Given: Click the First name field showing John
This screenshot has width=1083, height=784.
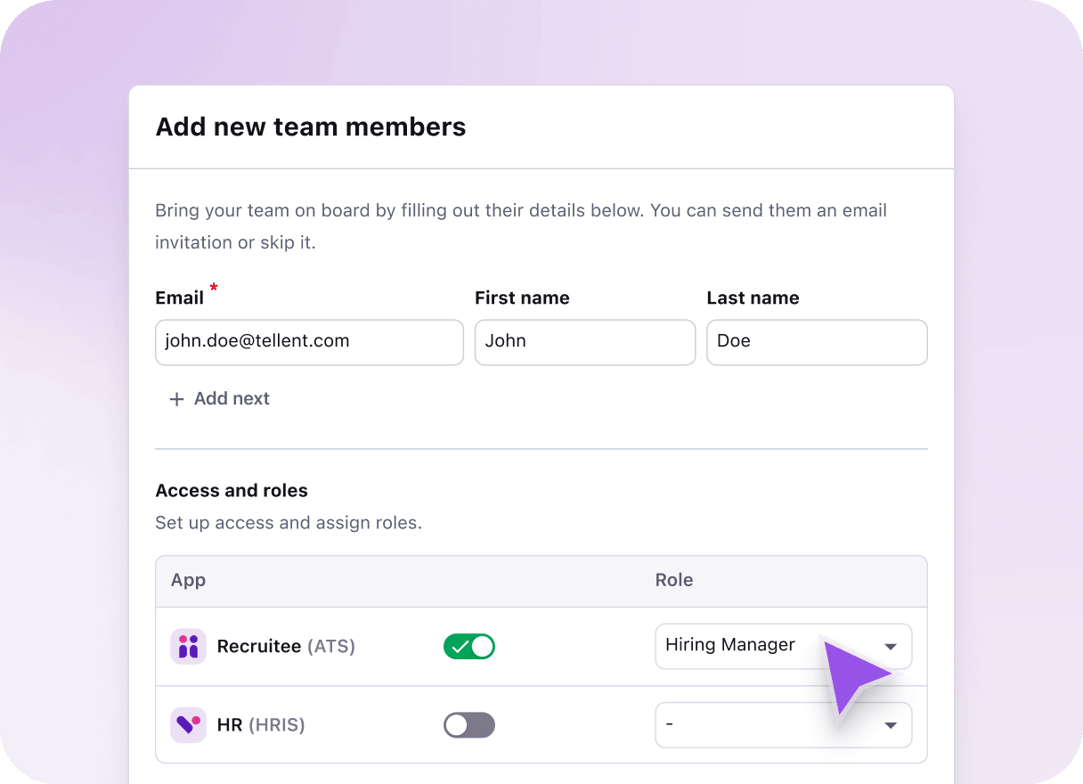Looking at the screenshot, I should coord(584,342).
